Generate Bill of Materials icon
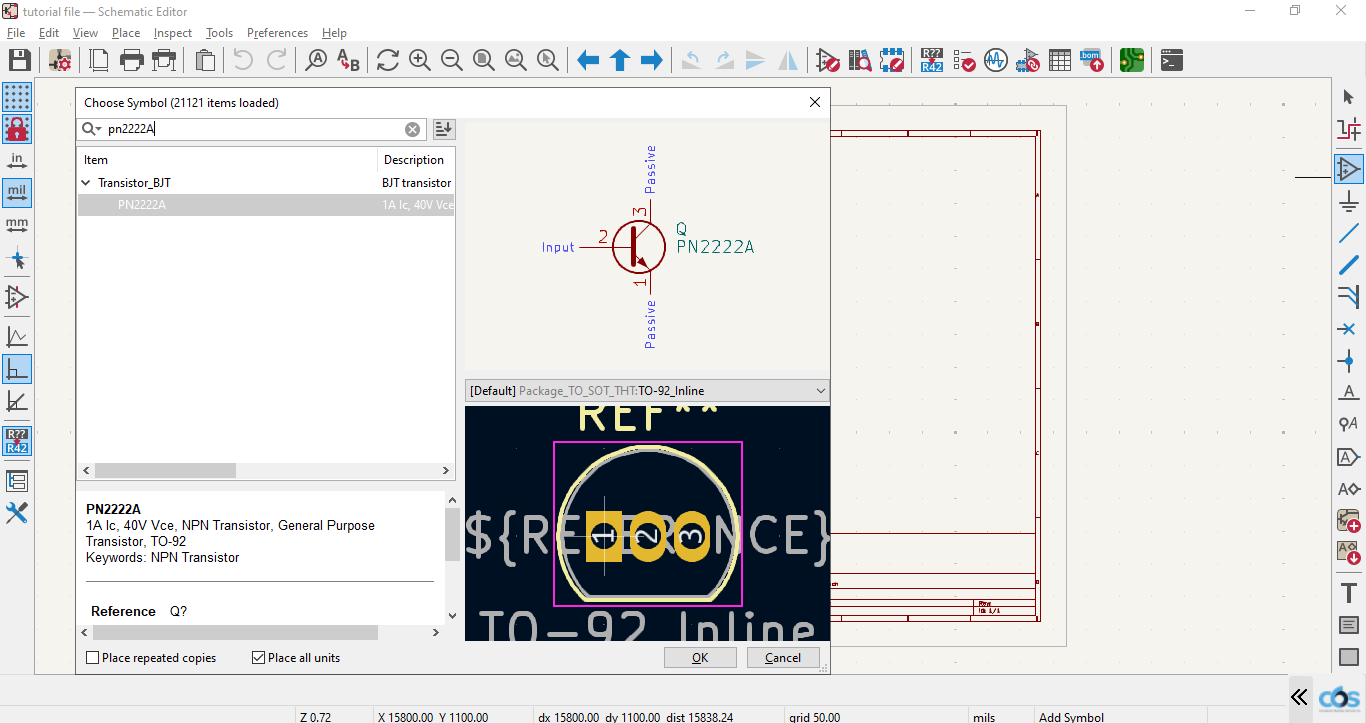The height and width of the screenshot is (723, 1366). tap(1092, 60)
